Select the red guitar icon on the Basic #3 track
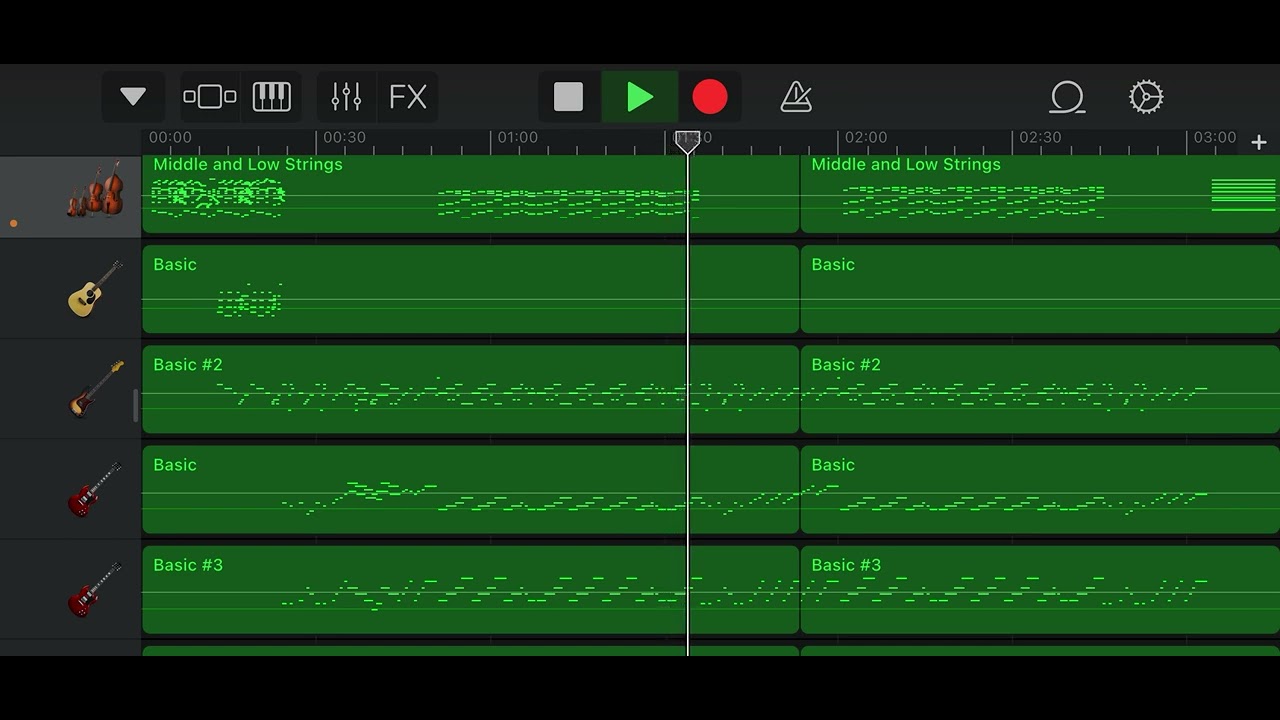This screenshot has height=720, width=1280. (95, 589)
